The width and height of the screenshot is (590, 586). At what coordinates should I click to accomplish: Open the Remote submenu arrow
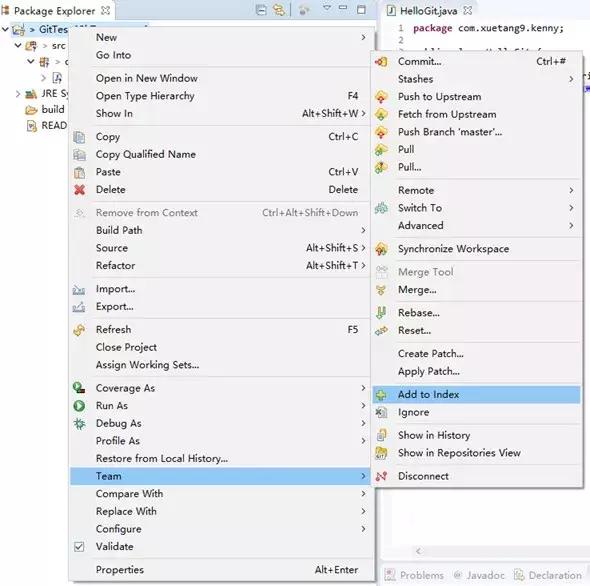click(x=571, y=190)
